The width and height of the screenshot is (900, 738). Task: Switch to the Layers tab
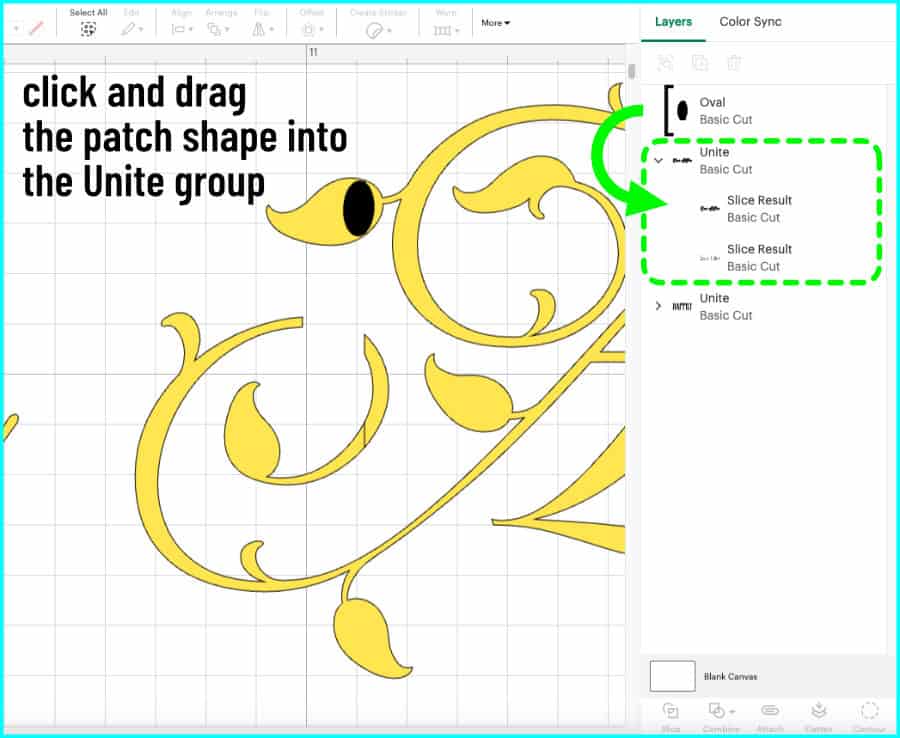tap(673, 22)
